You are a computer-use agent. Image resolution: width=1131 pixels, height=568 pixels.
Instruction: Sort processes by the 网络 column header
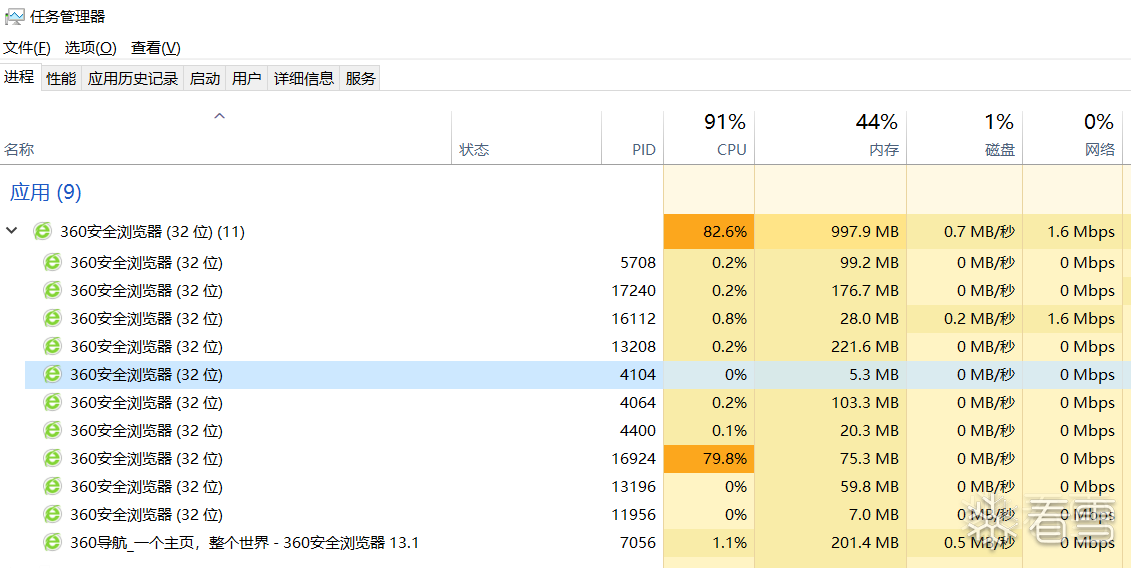tap(1073, 137)
